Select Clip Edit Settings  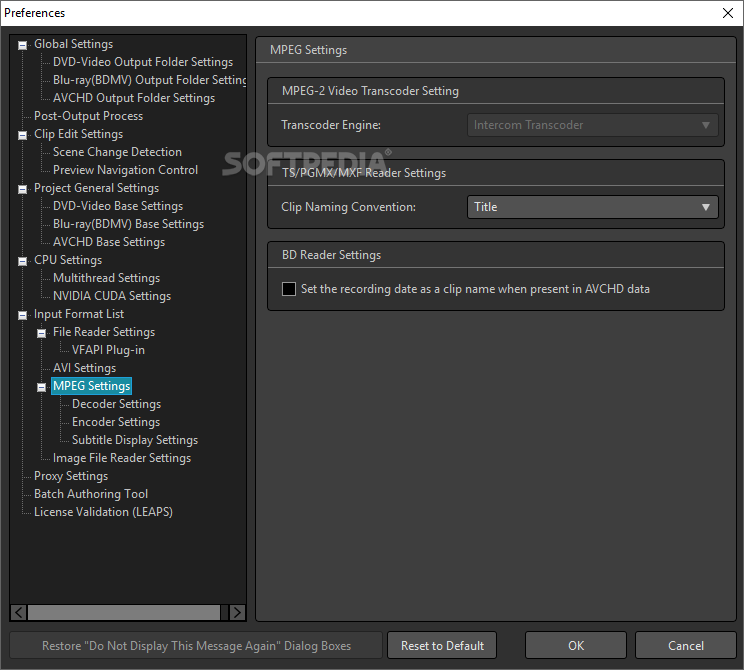click(78, 134)
